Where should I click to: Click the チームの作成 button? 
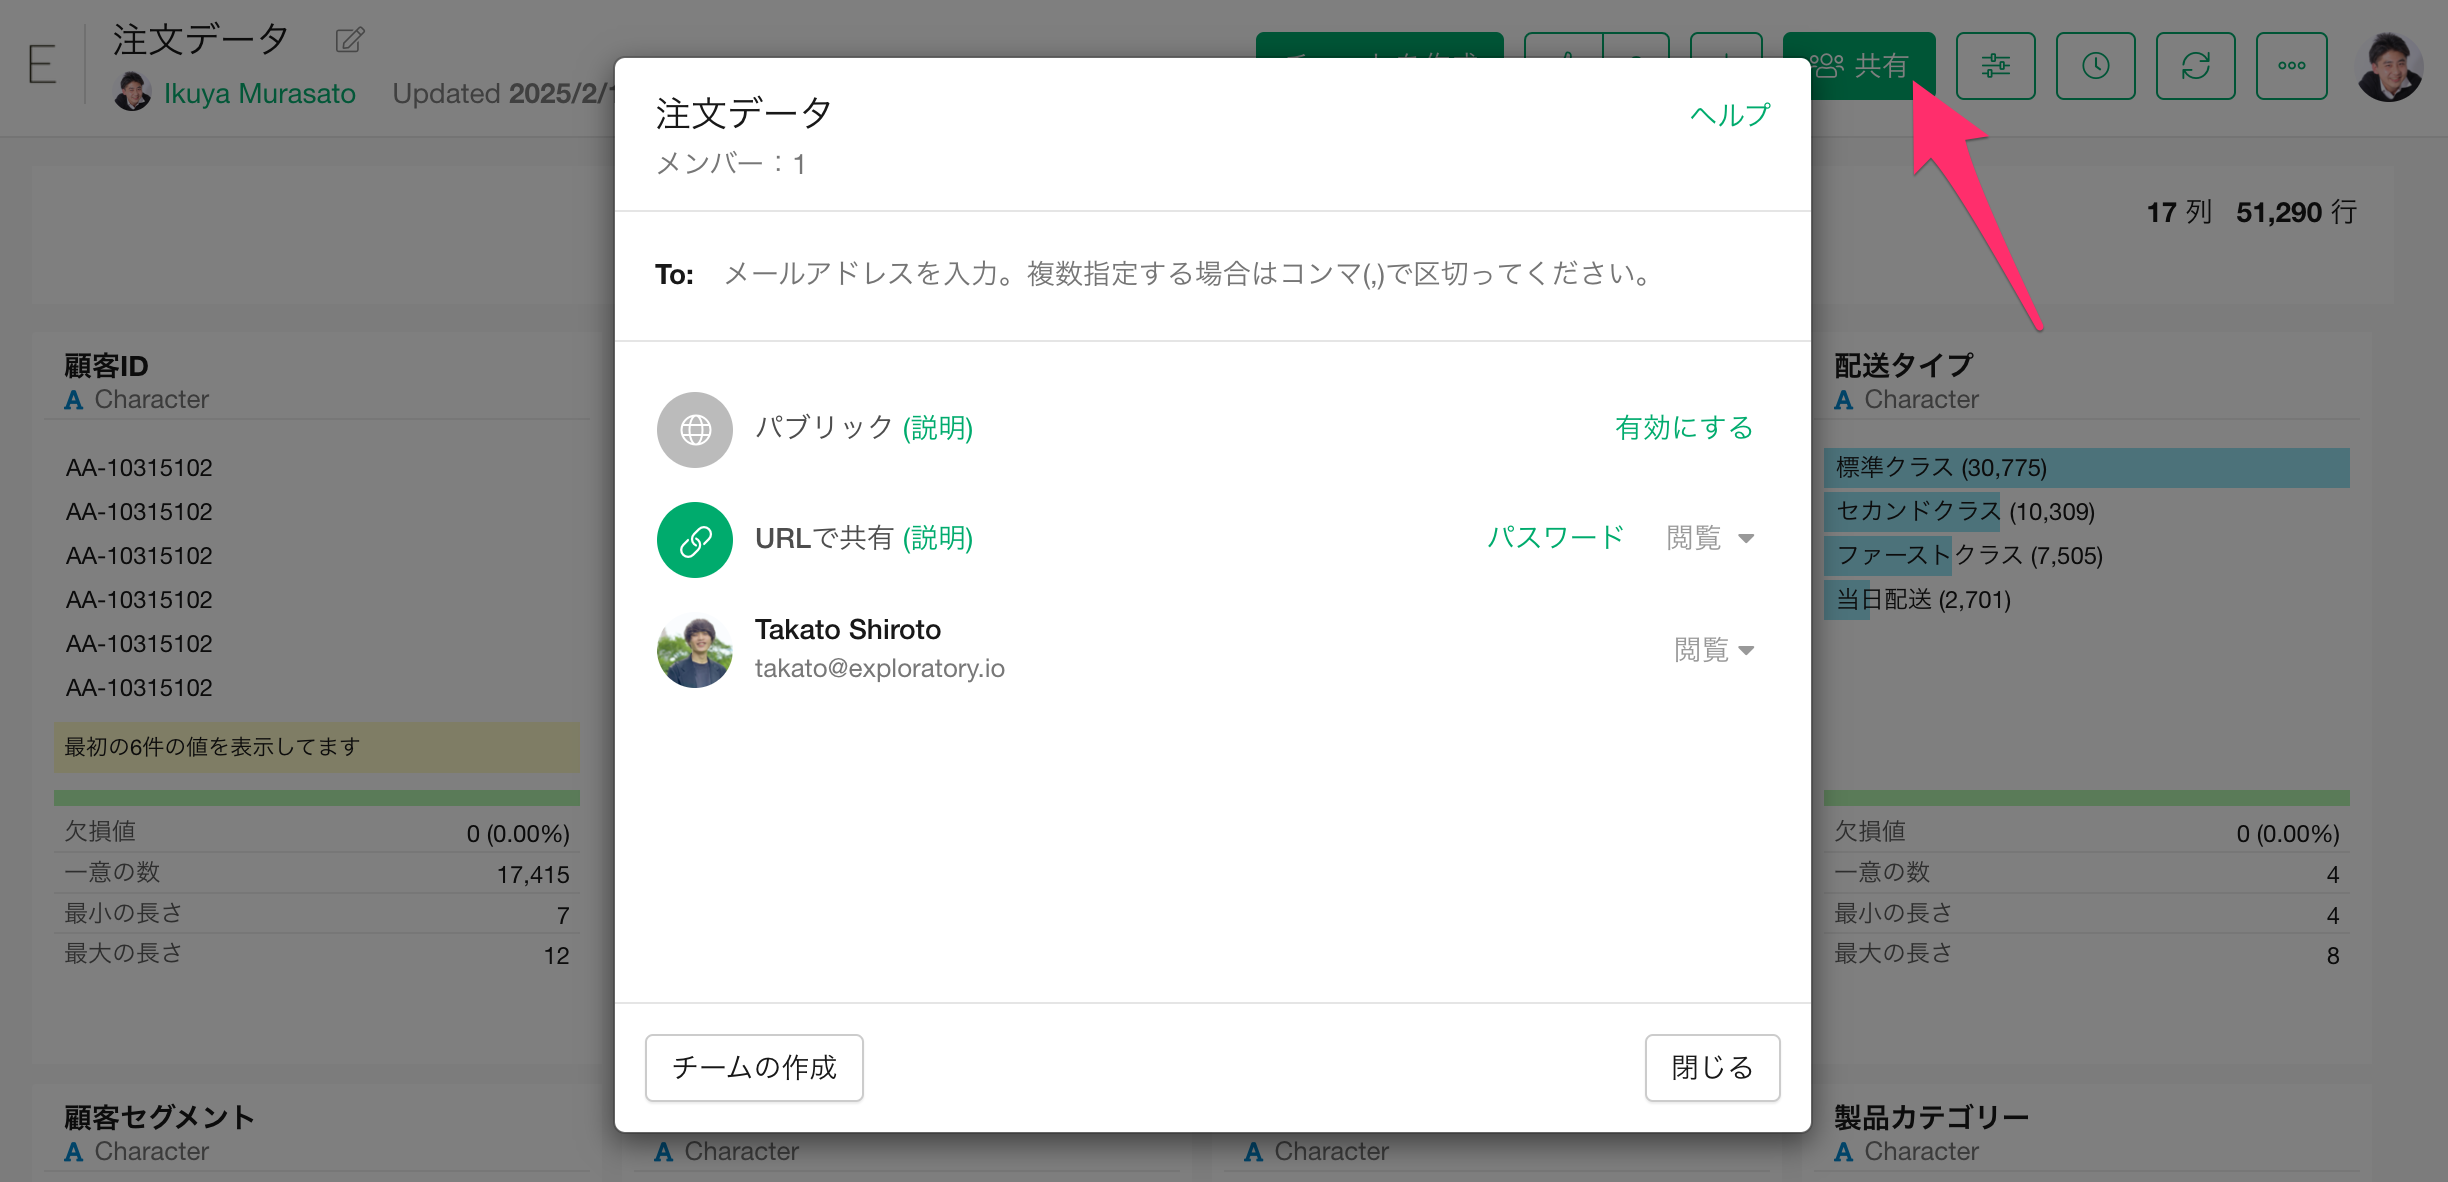754,1067
